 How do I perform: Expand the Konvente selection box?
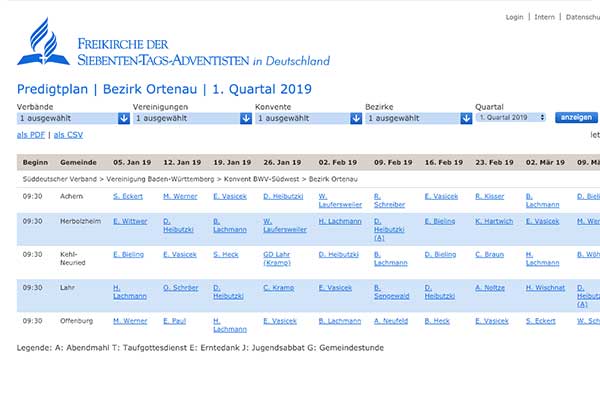(302, 118)
